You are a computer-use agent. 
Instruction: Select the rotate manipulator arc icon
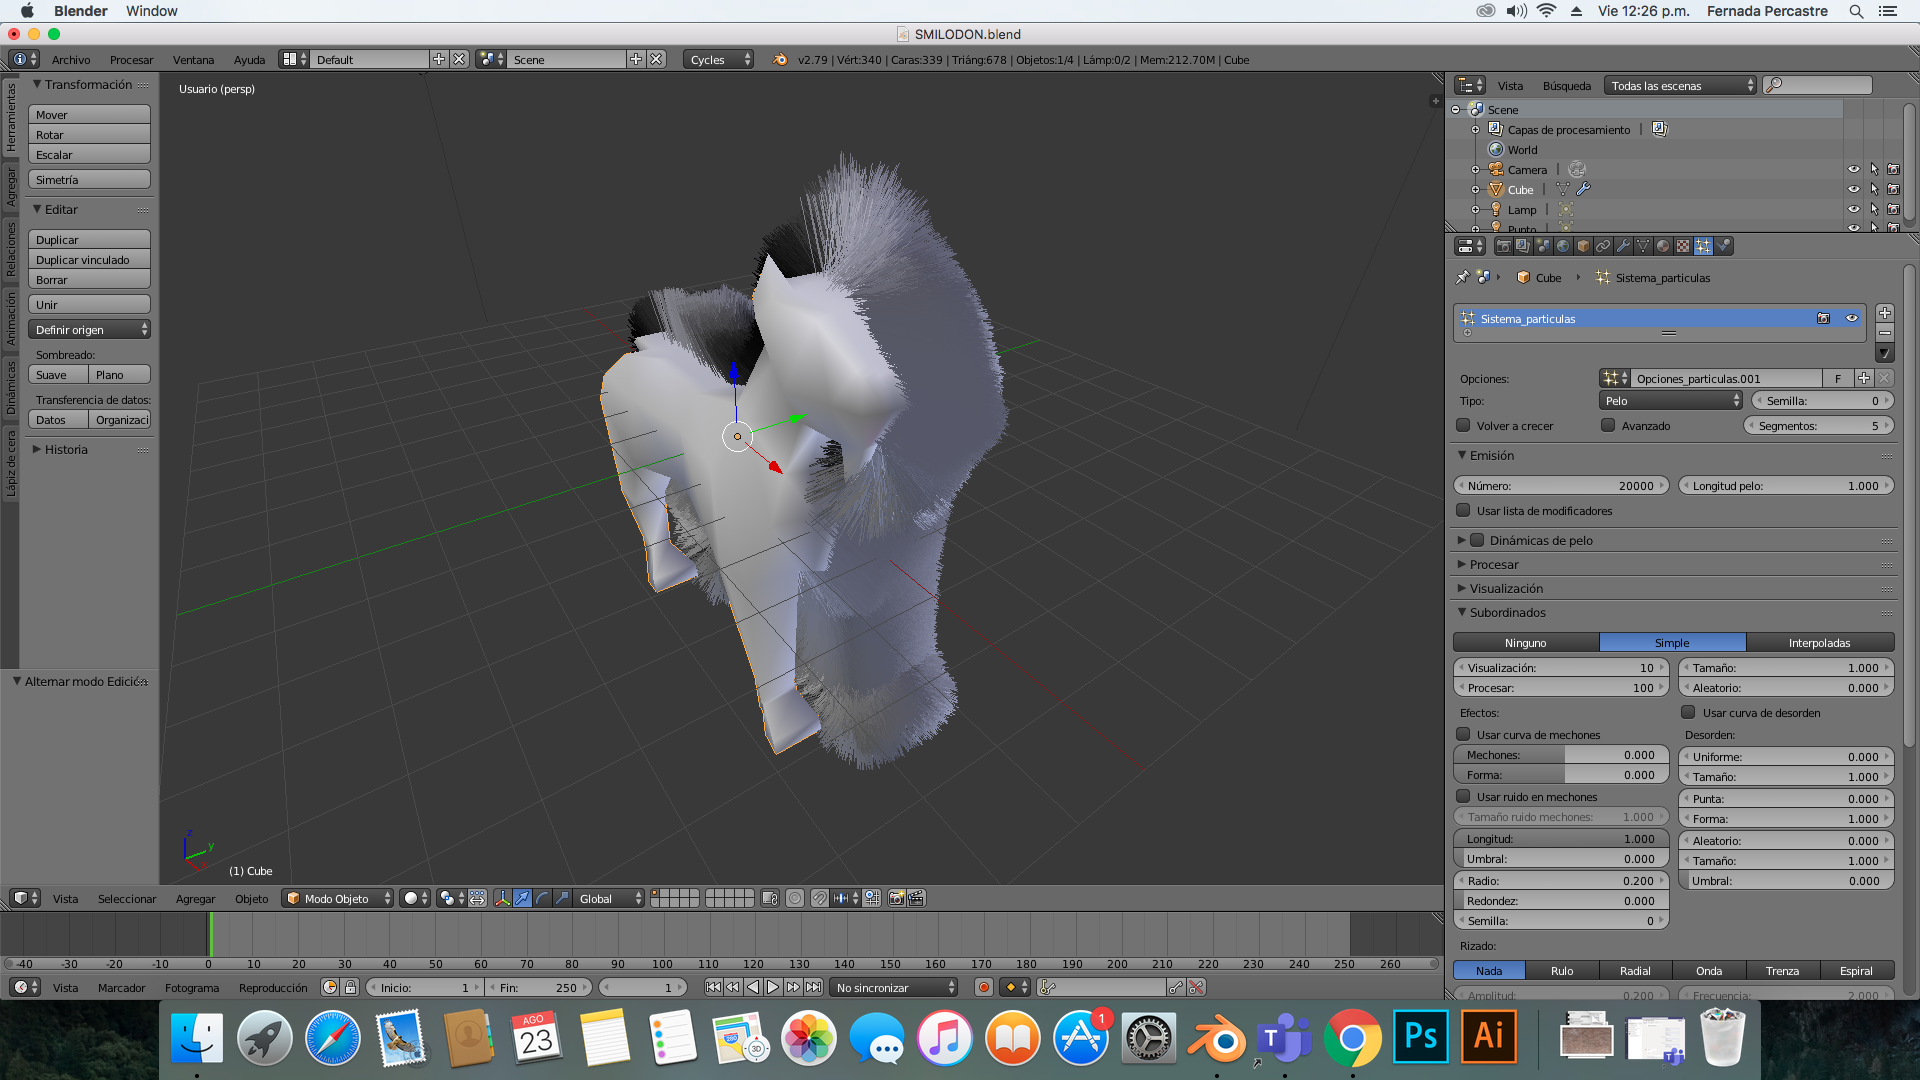(x=542, y=898)
